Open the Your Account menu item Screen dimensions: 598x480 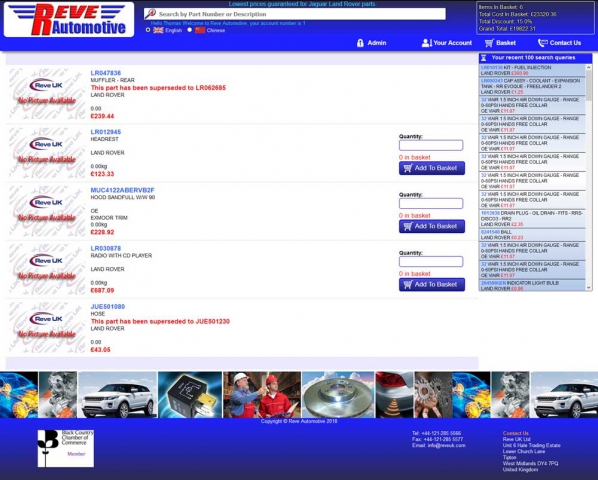447,43
